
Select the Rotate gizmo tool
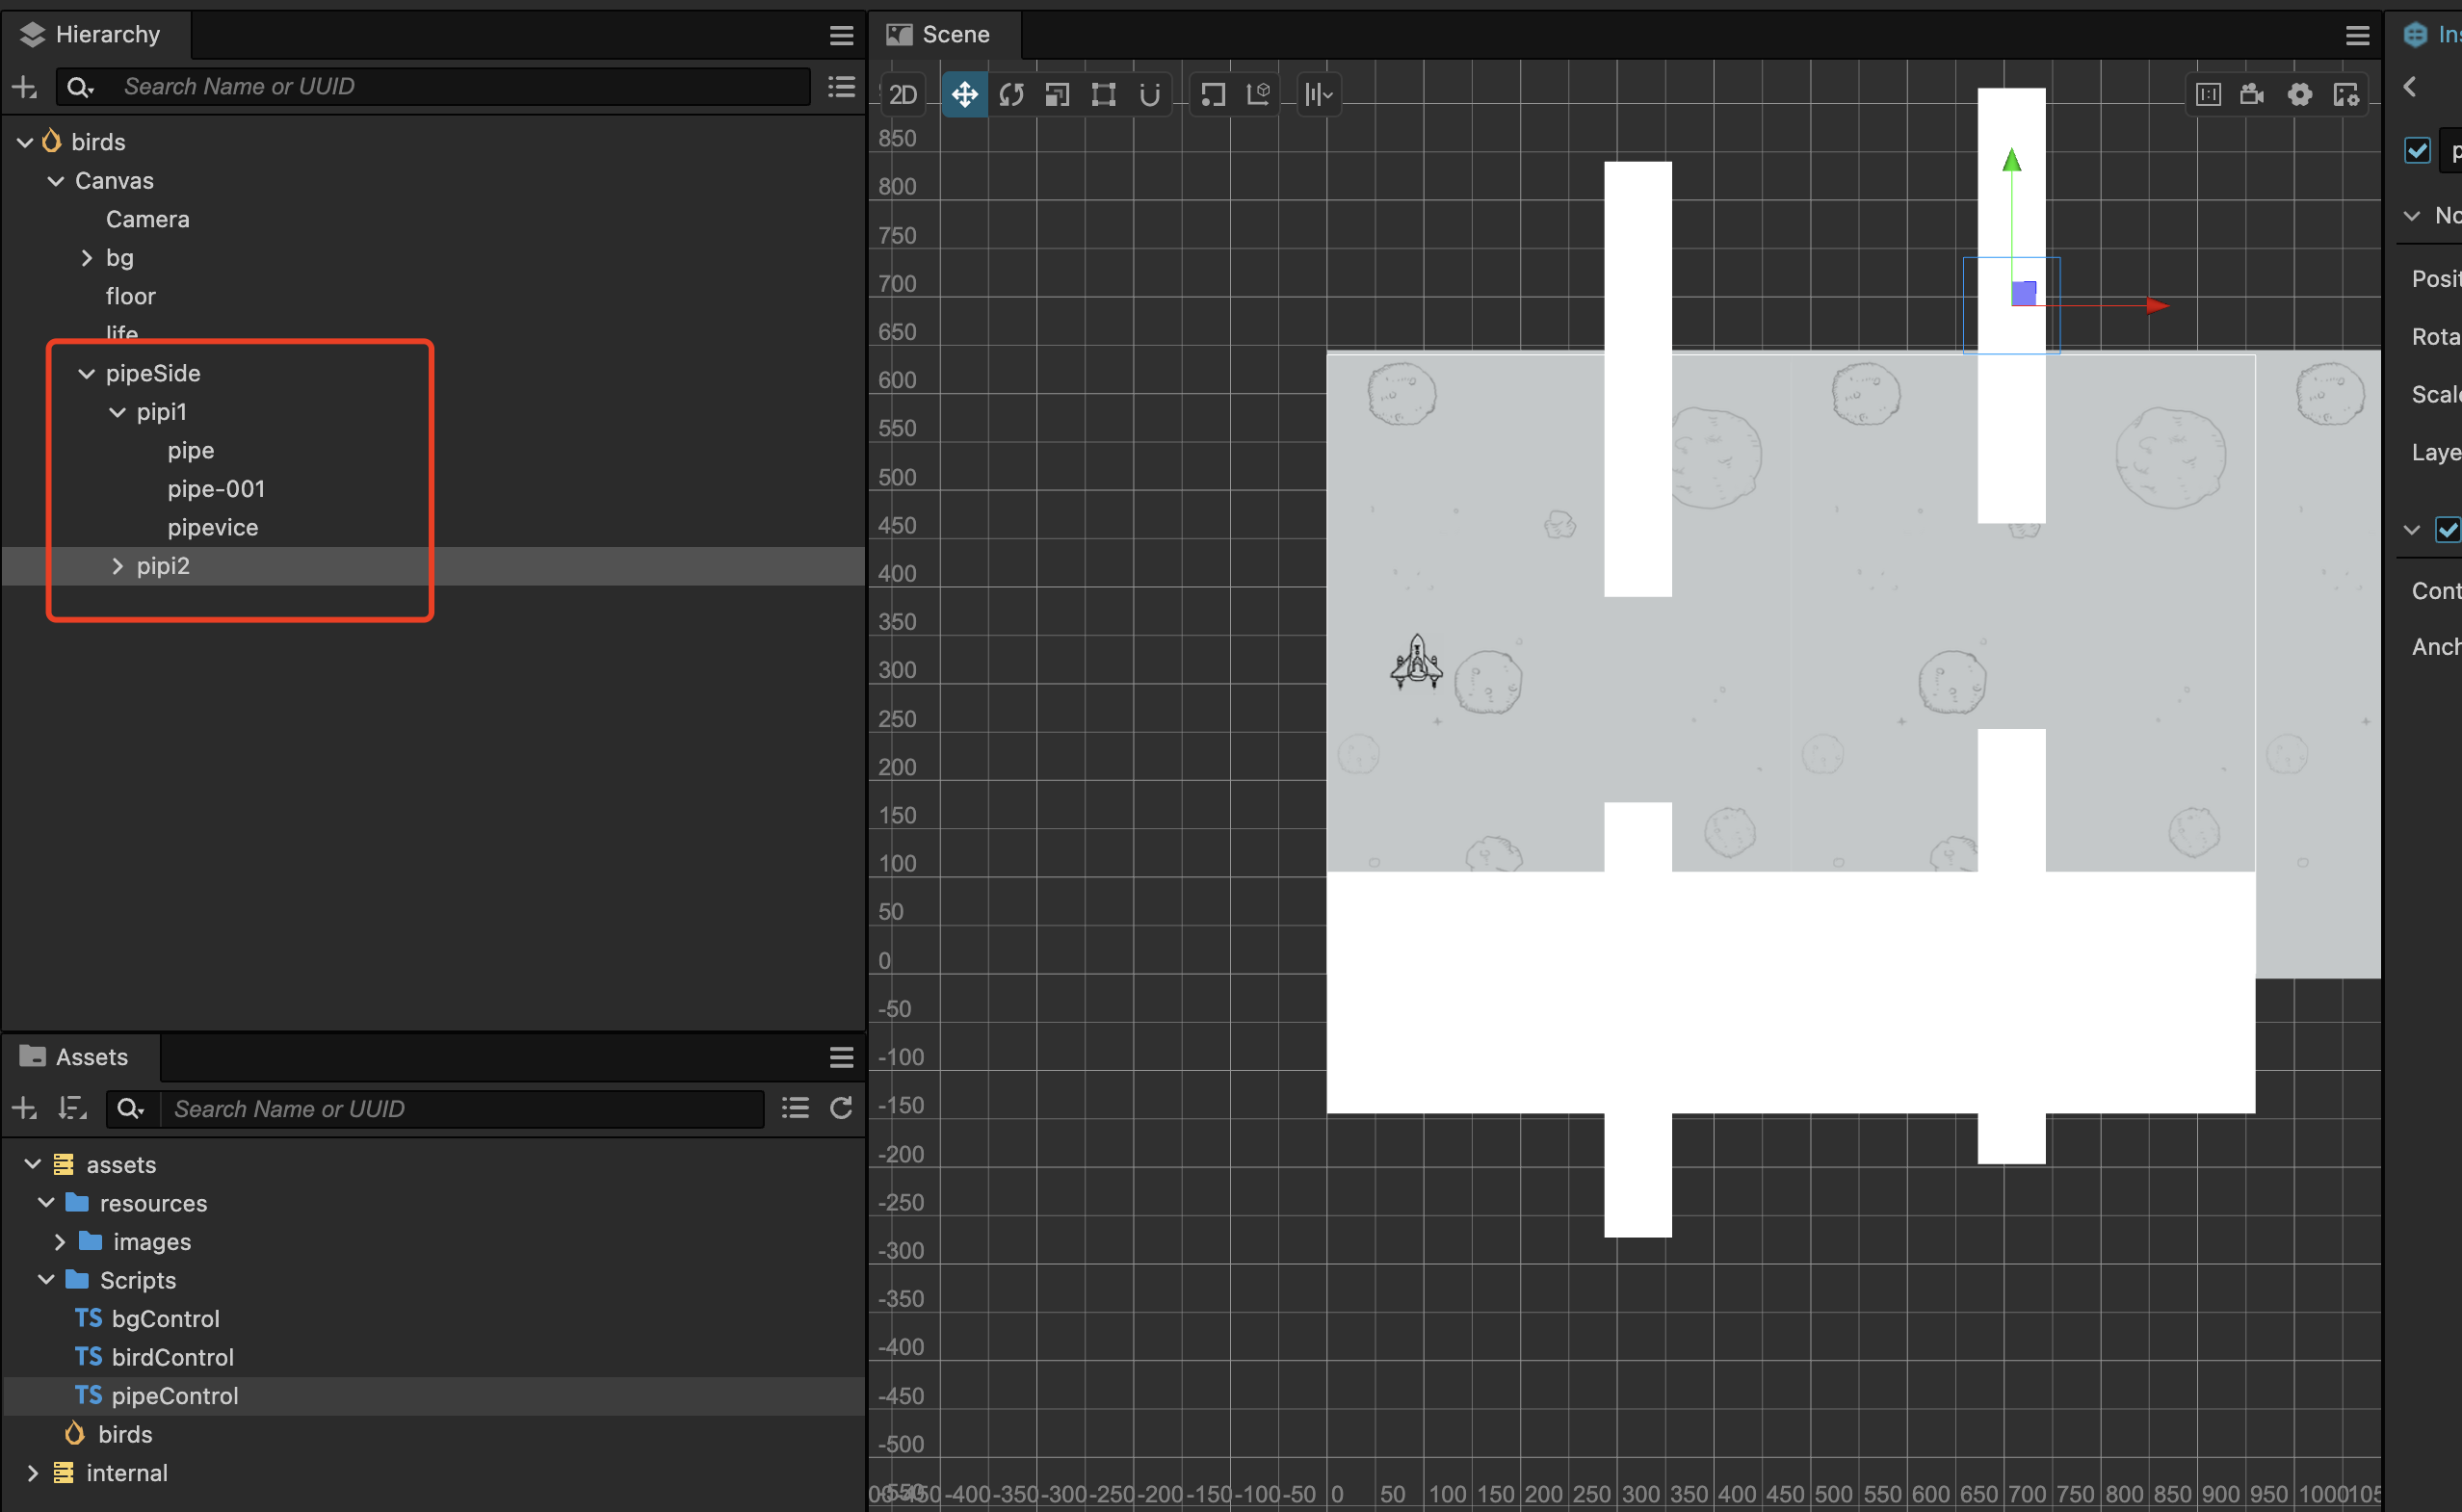tap(1011, 94)
